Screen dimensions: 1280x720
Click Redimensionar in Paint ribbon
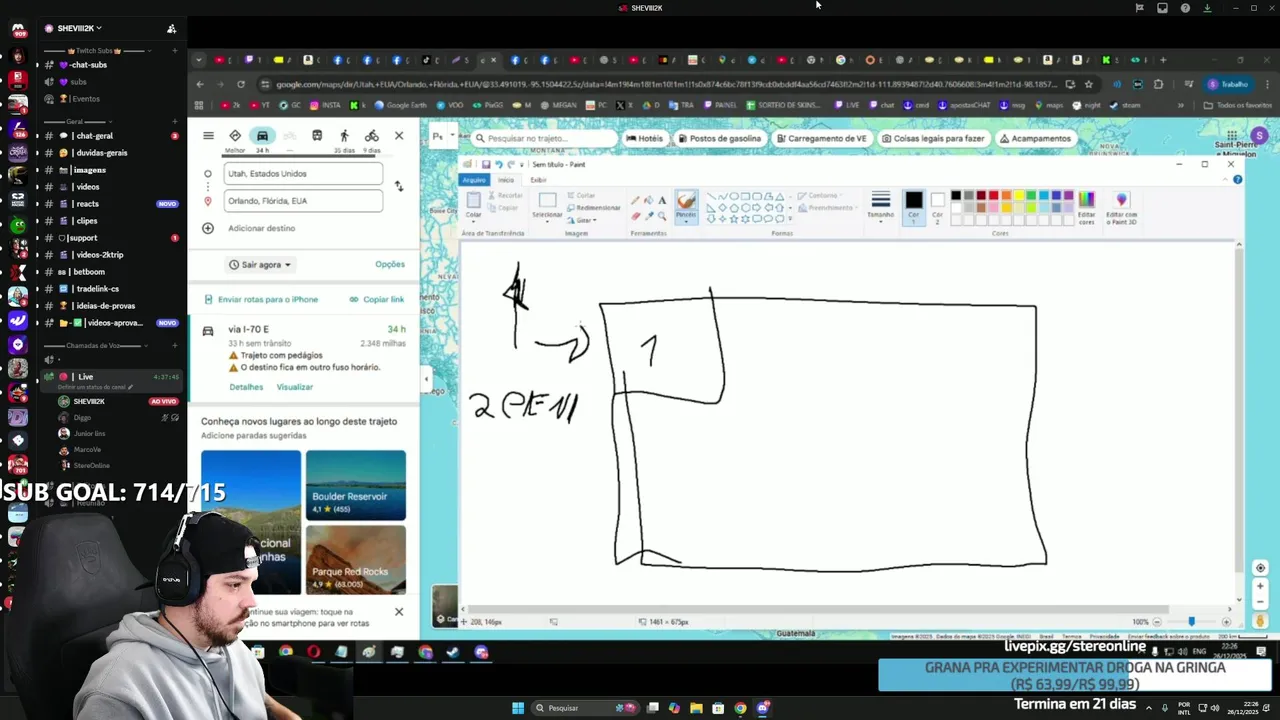coord(594,207)
